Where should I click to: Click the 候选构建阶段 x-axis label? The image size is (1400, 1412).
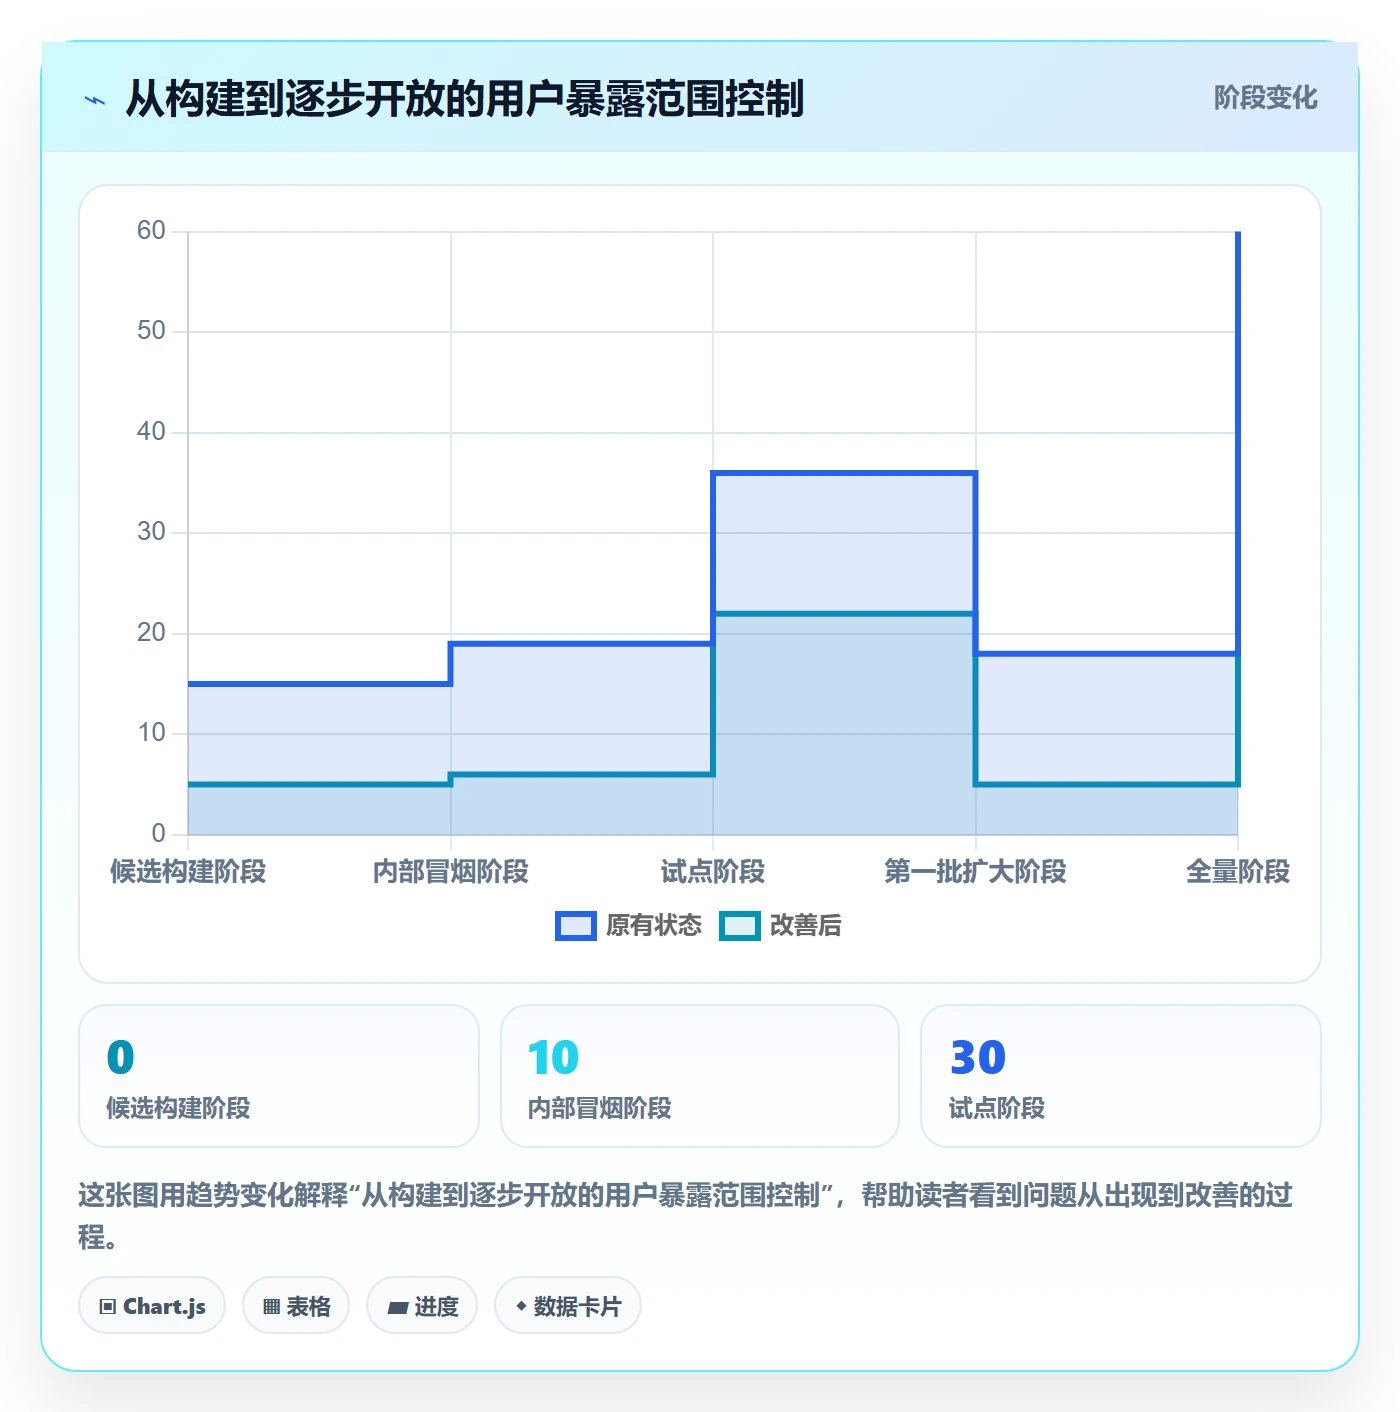pyautogui.click(x=188, y=872)
